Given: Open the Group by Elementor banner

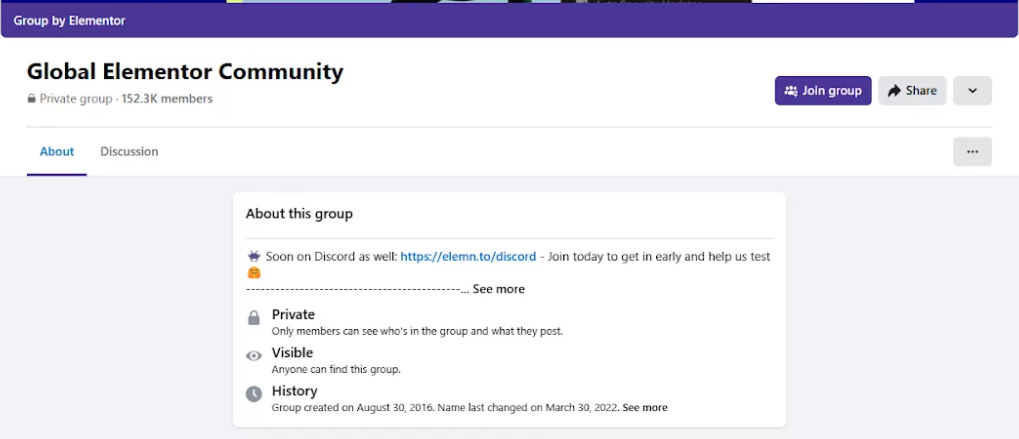Looking at the screenshot, I should pos(69,20).
